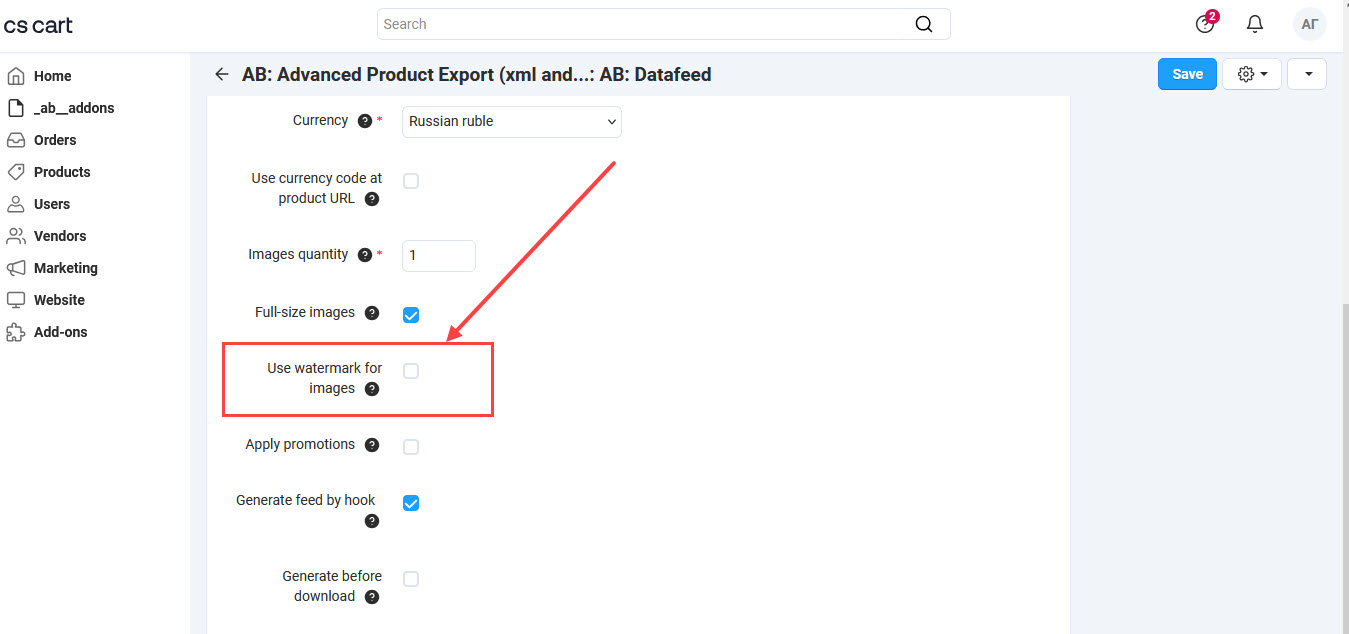Open Products in the sidebar
This screenshot has height=634, width=1349.
click(62, 172)
